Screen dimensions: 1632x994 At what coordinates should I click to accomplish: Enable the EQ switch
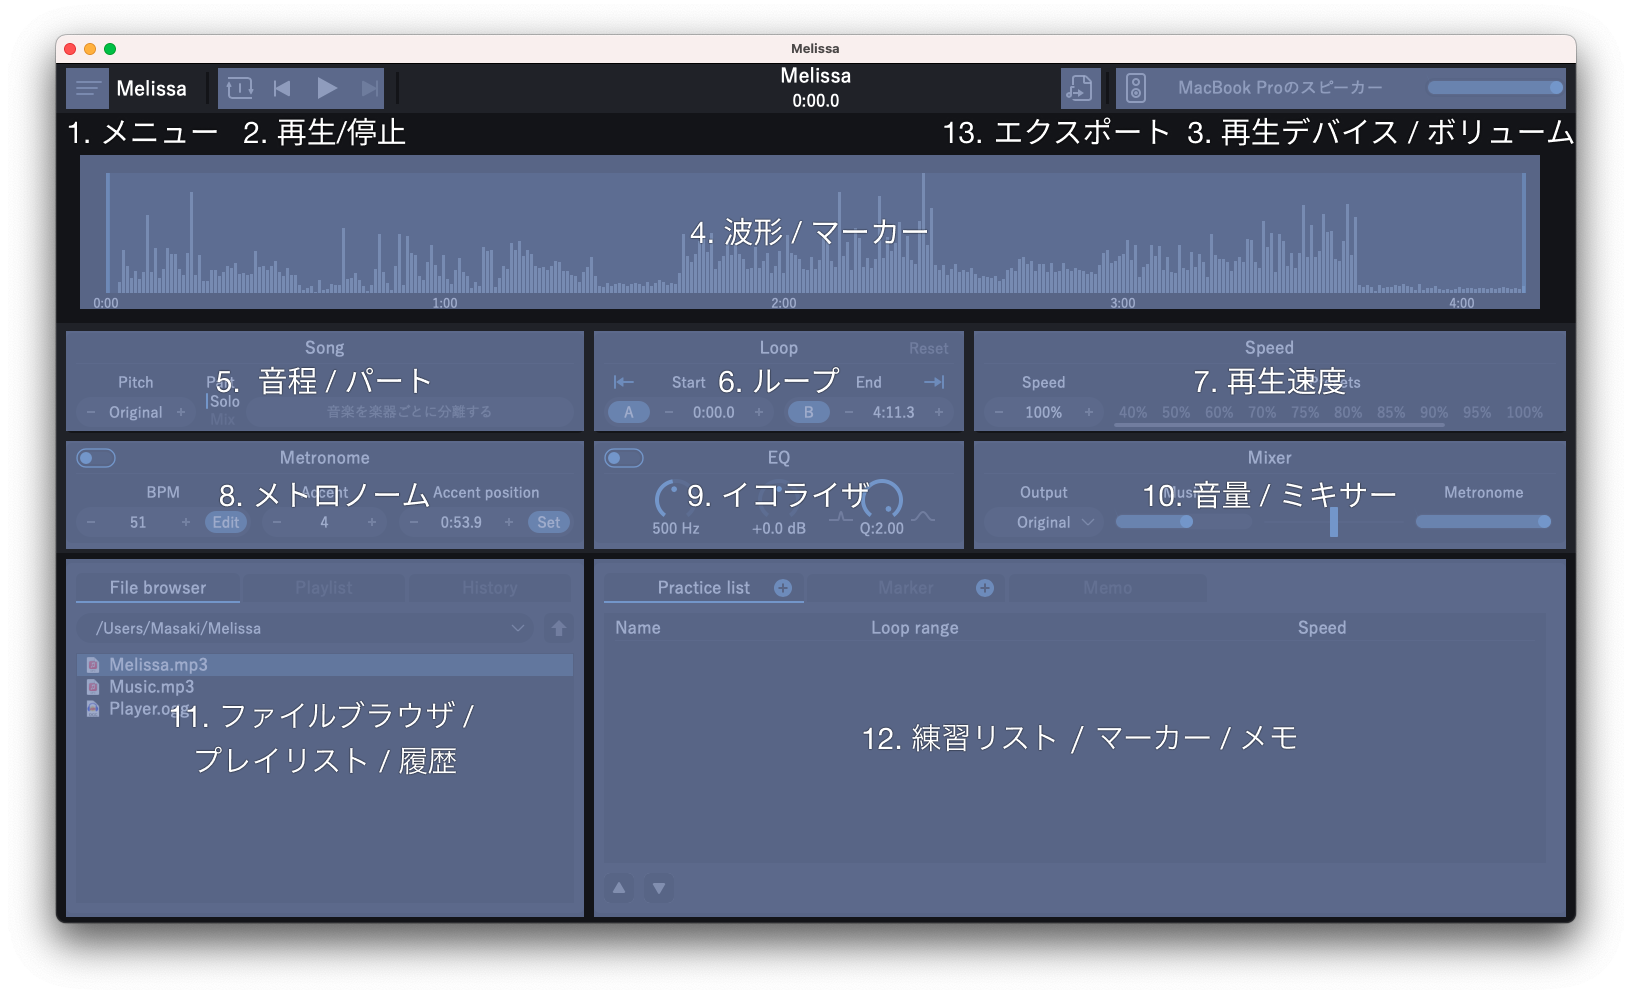click(624, 458)
